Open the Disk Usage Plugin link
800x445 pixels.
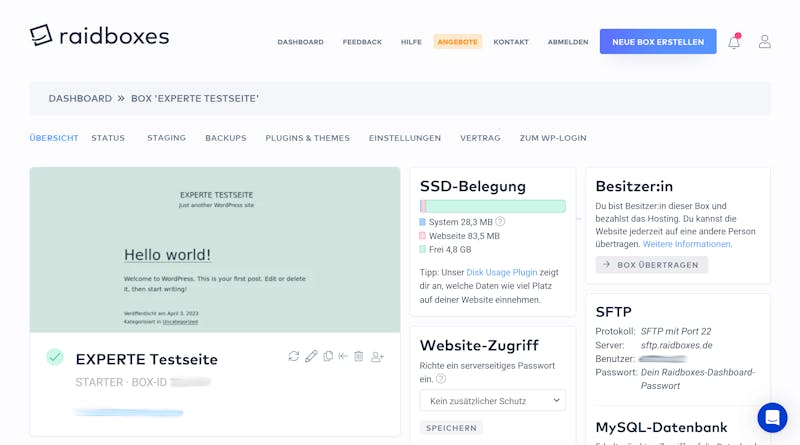point(502,272)
